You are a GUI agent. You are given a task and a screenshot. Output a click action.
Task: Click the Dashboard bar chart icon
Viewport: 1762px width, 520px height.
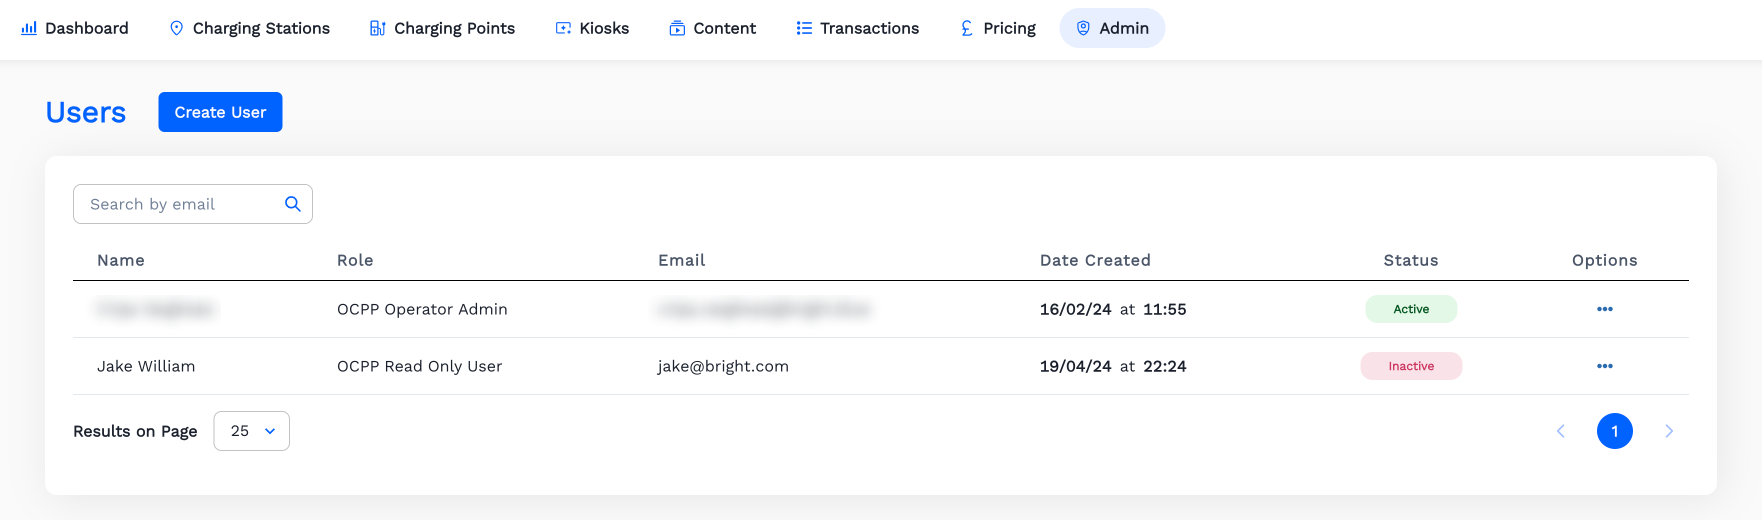pyautogui.click(x=29, y=28)
